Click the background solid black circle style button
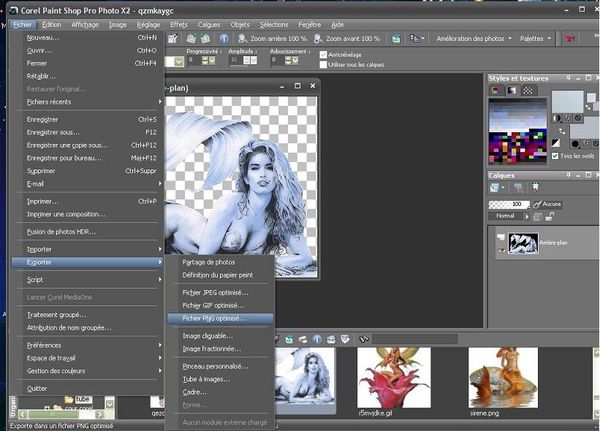The image size is (600, 431). click(x=575, y=144)
